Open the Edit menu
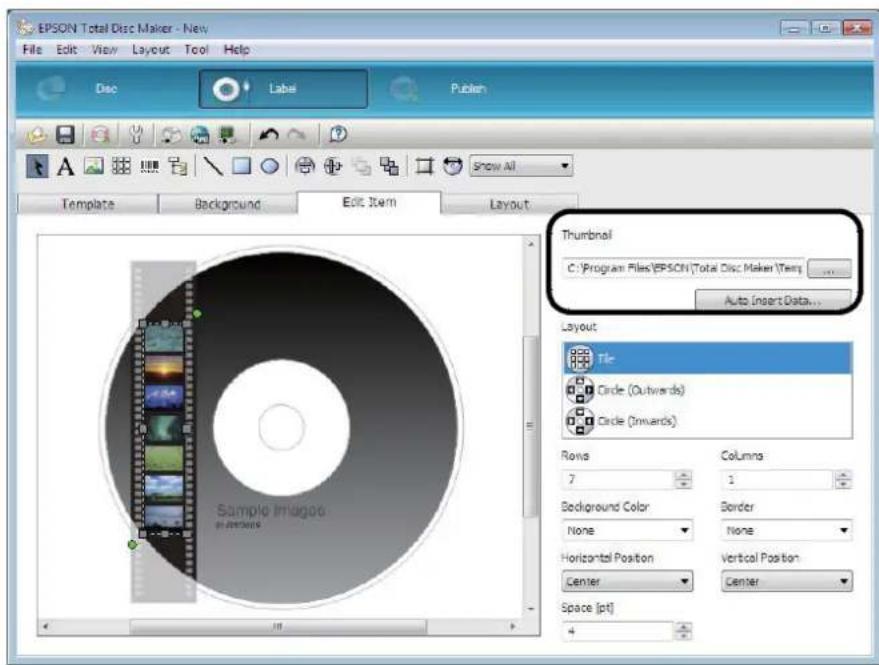The width and height of the screenshot is (879, 665). 66,49
